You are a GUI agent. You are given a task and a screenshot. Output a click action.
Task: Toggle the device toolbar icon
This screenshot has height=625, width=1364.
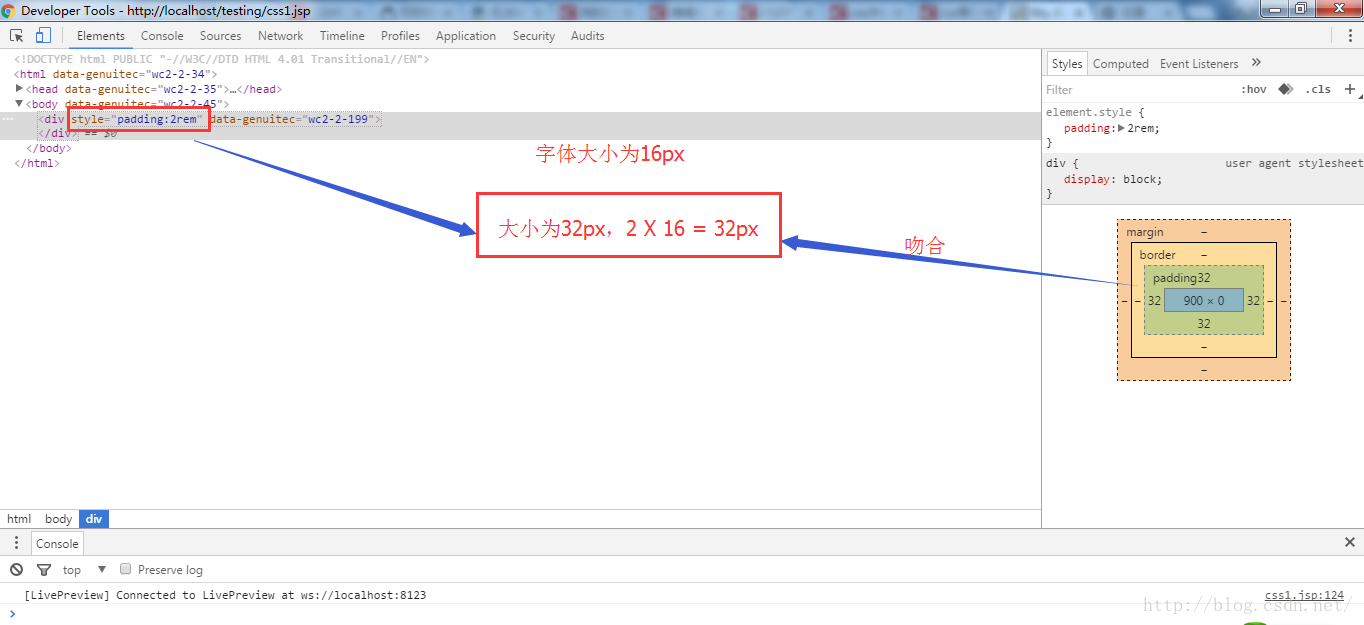43,35
